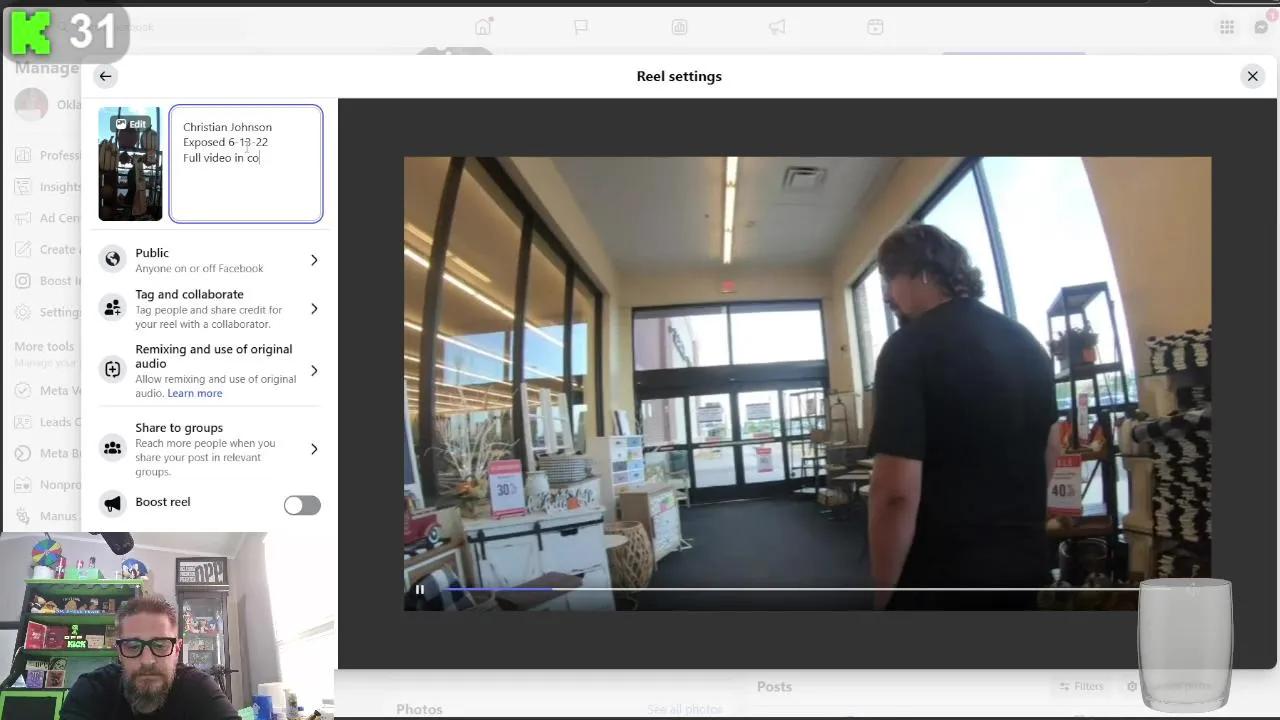The height and width of the screenshot is (720, 1280).
Task: Click the Photos heading on background page
Action: [x=419, y=709]
